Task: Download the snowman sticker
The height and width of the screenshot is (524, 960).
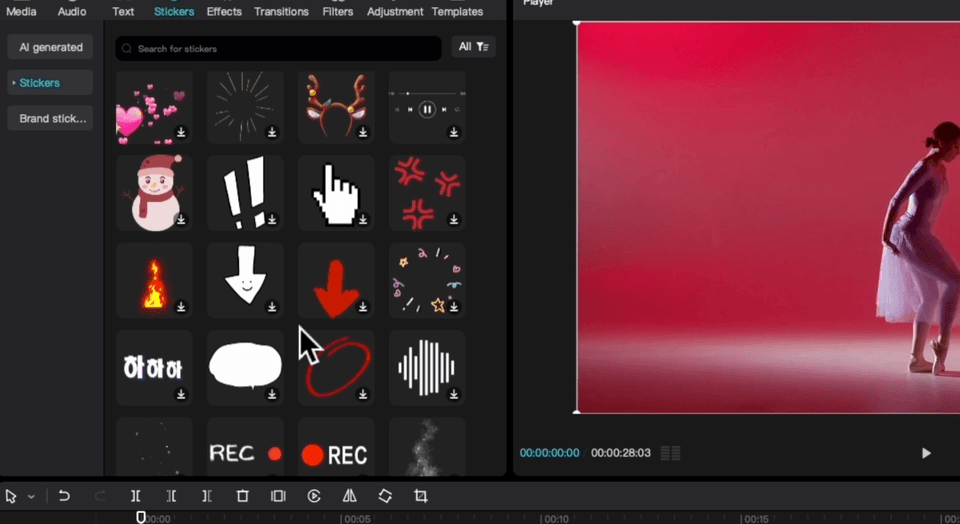Action: click(181, 219)
